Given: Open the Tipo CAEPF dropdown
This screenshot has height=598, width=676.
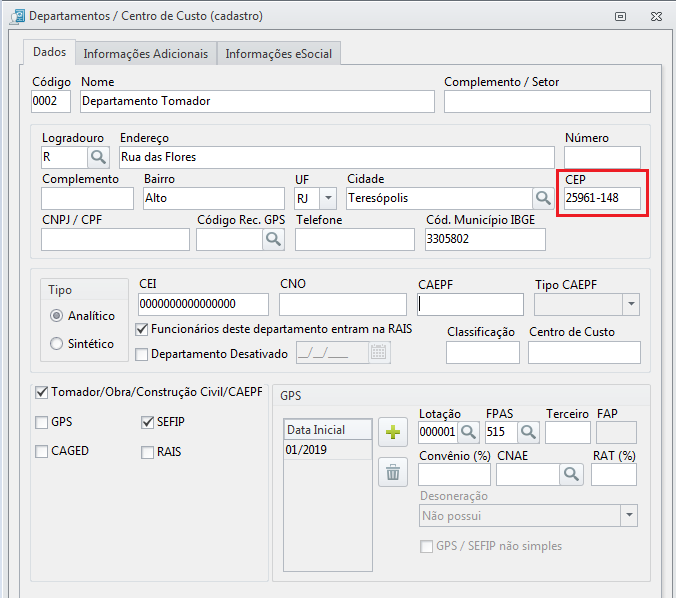Looking at the screenshot, I should pyautogui.click(x=631, y=304).
